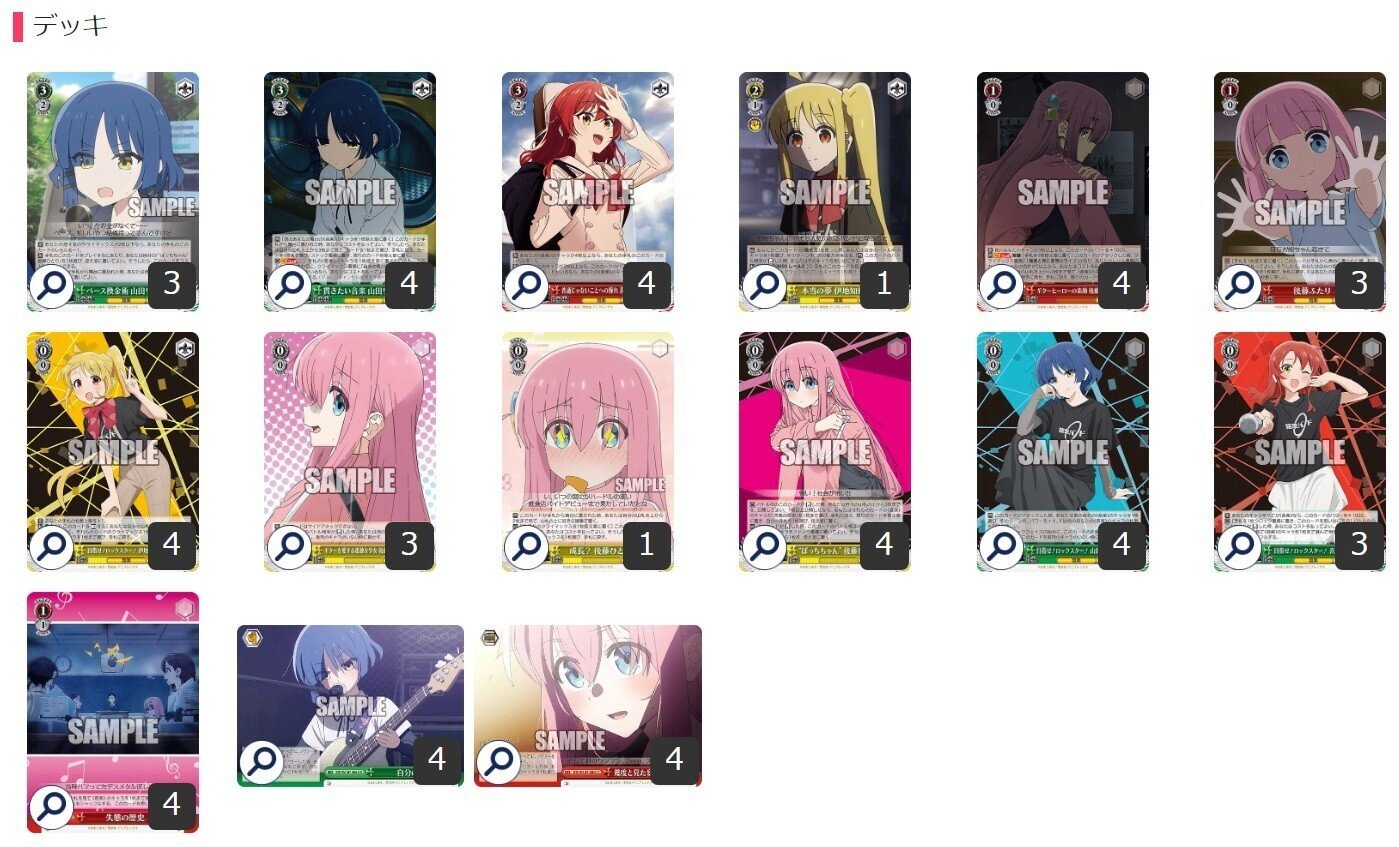Image resolution: width=1399 pixels, height=847 pixels.
Task: Click magnifier on yellow-background Nijika card
Action: pyautogui.click(x=52, y=547)
